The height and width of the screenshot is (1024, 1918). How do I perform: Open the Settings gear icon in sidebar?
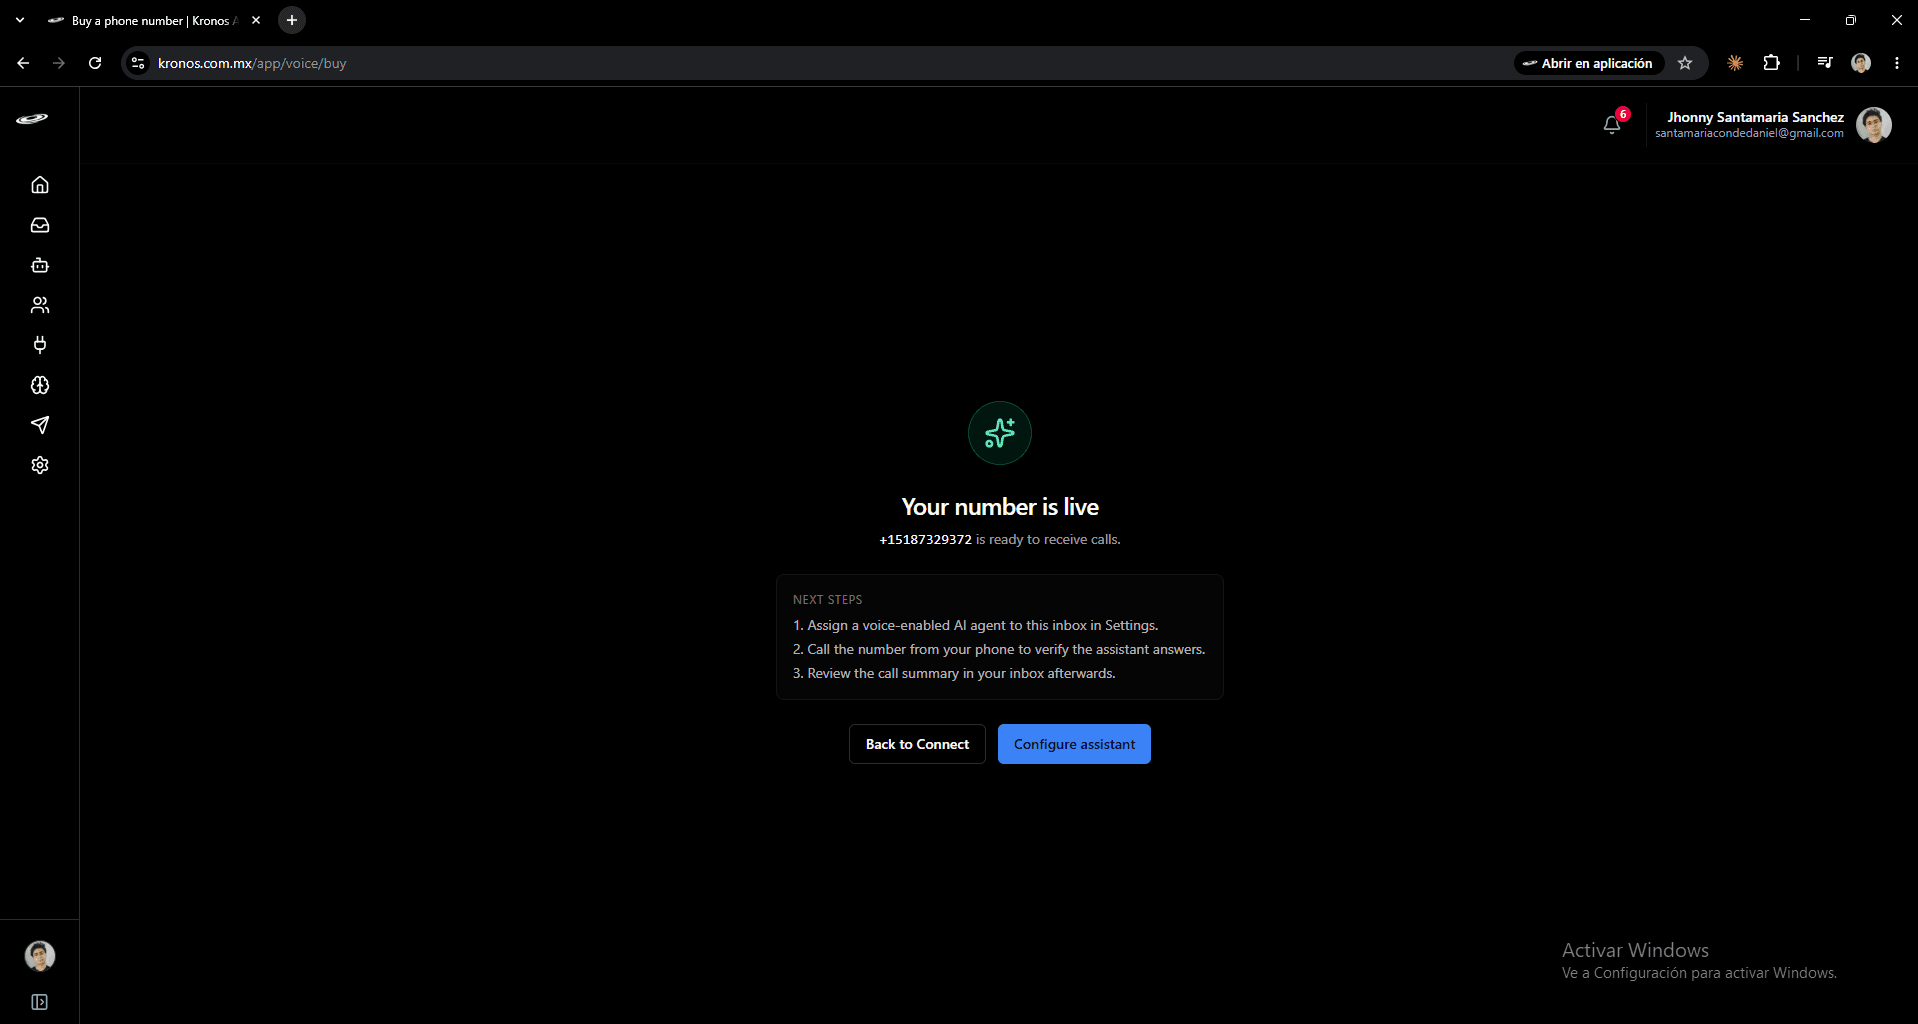point(40,465)
